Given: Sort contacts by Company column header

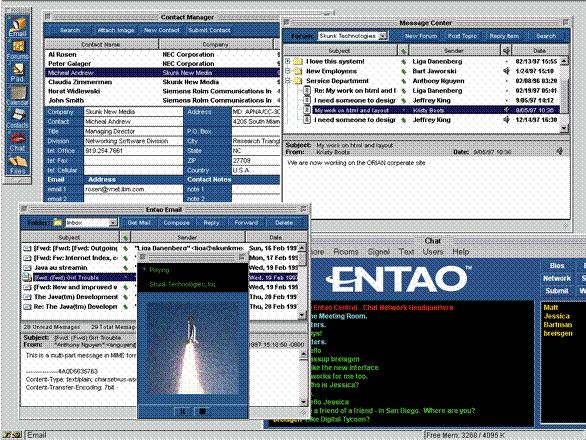Looking at the screenshot, I should pos(215,44).
